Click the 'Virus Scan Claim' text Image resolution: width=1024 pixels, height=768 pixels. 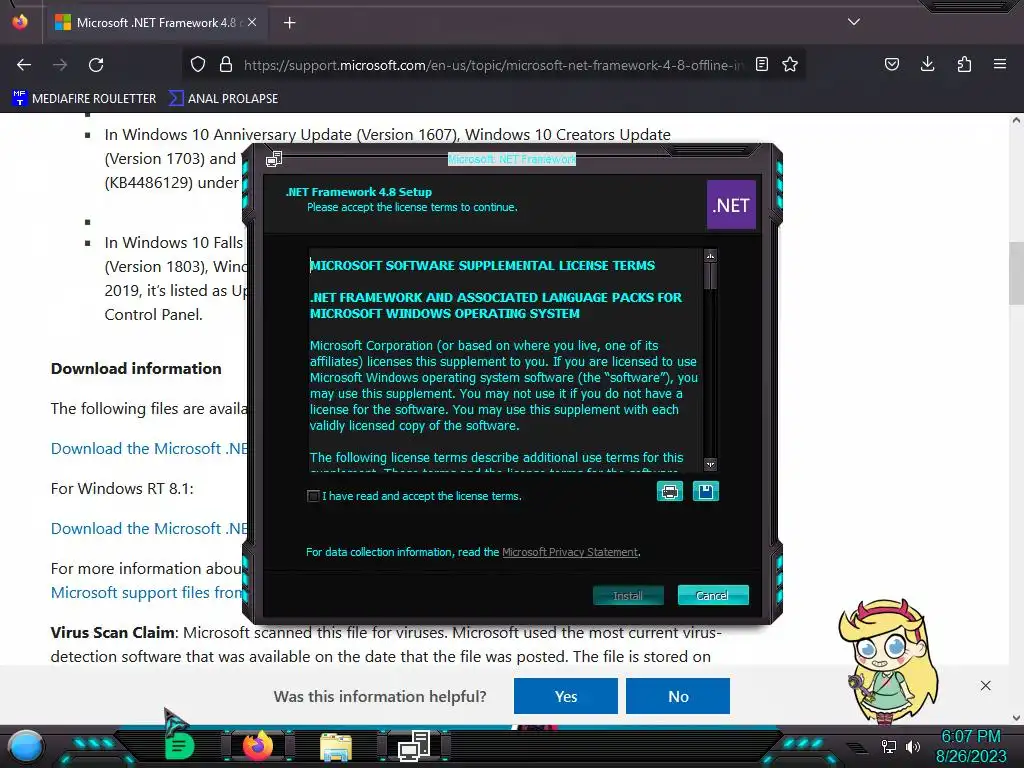pyautogui.click(x=112, y=633)
